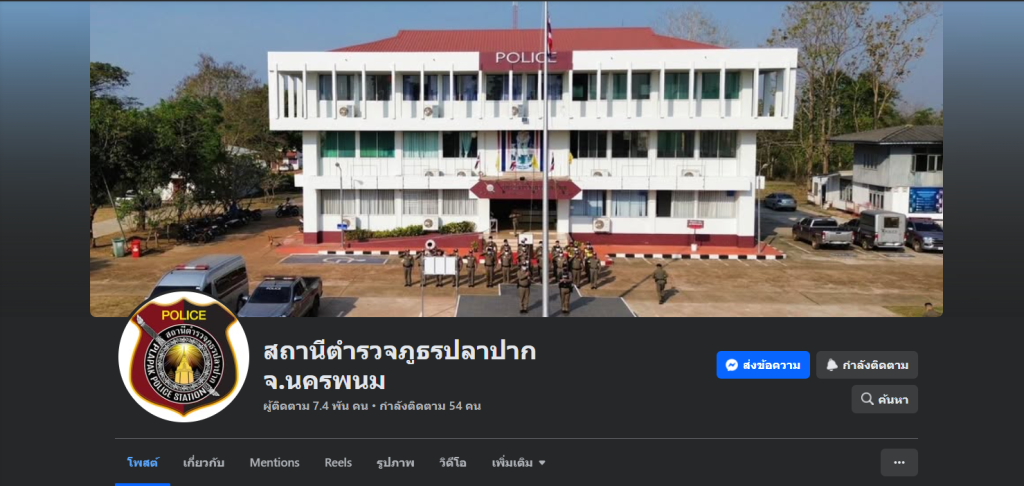Open the police station cover photo
1024x486 pixels.
(x=516, y=159)
